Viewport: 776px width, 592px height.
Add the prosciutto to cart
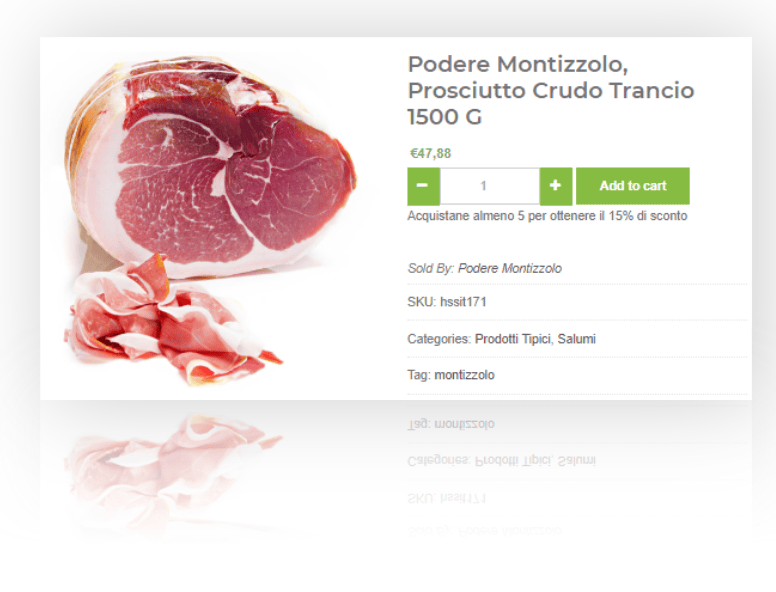[x=632, y=186]
